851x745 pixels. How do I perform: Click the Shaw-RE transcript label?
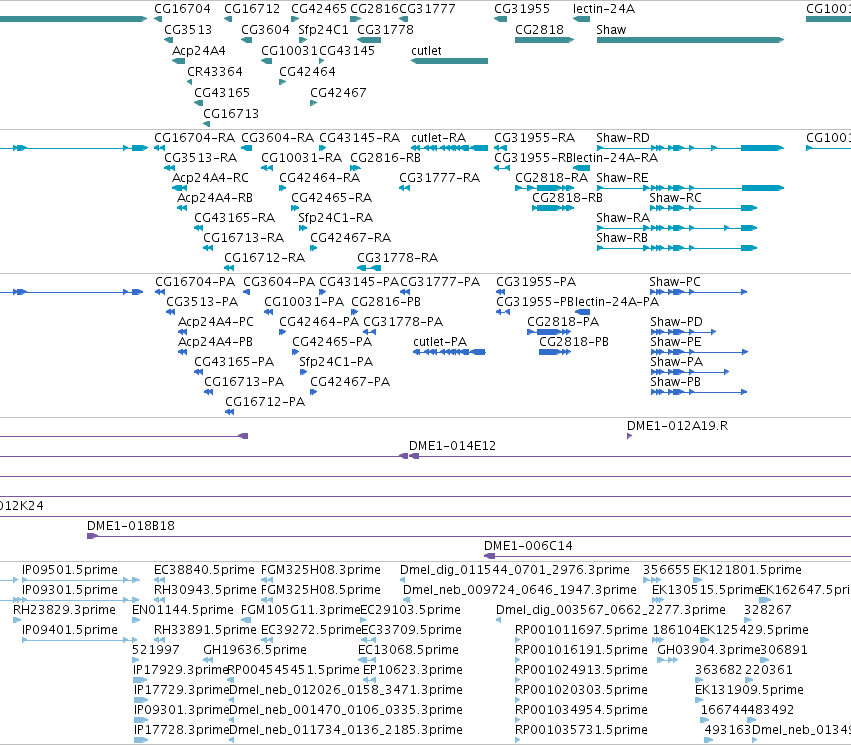click(622, 178)
